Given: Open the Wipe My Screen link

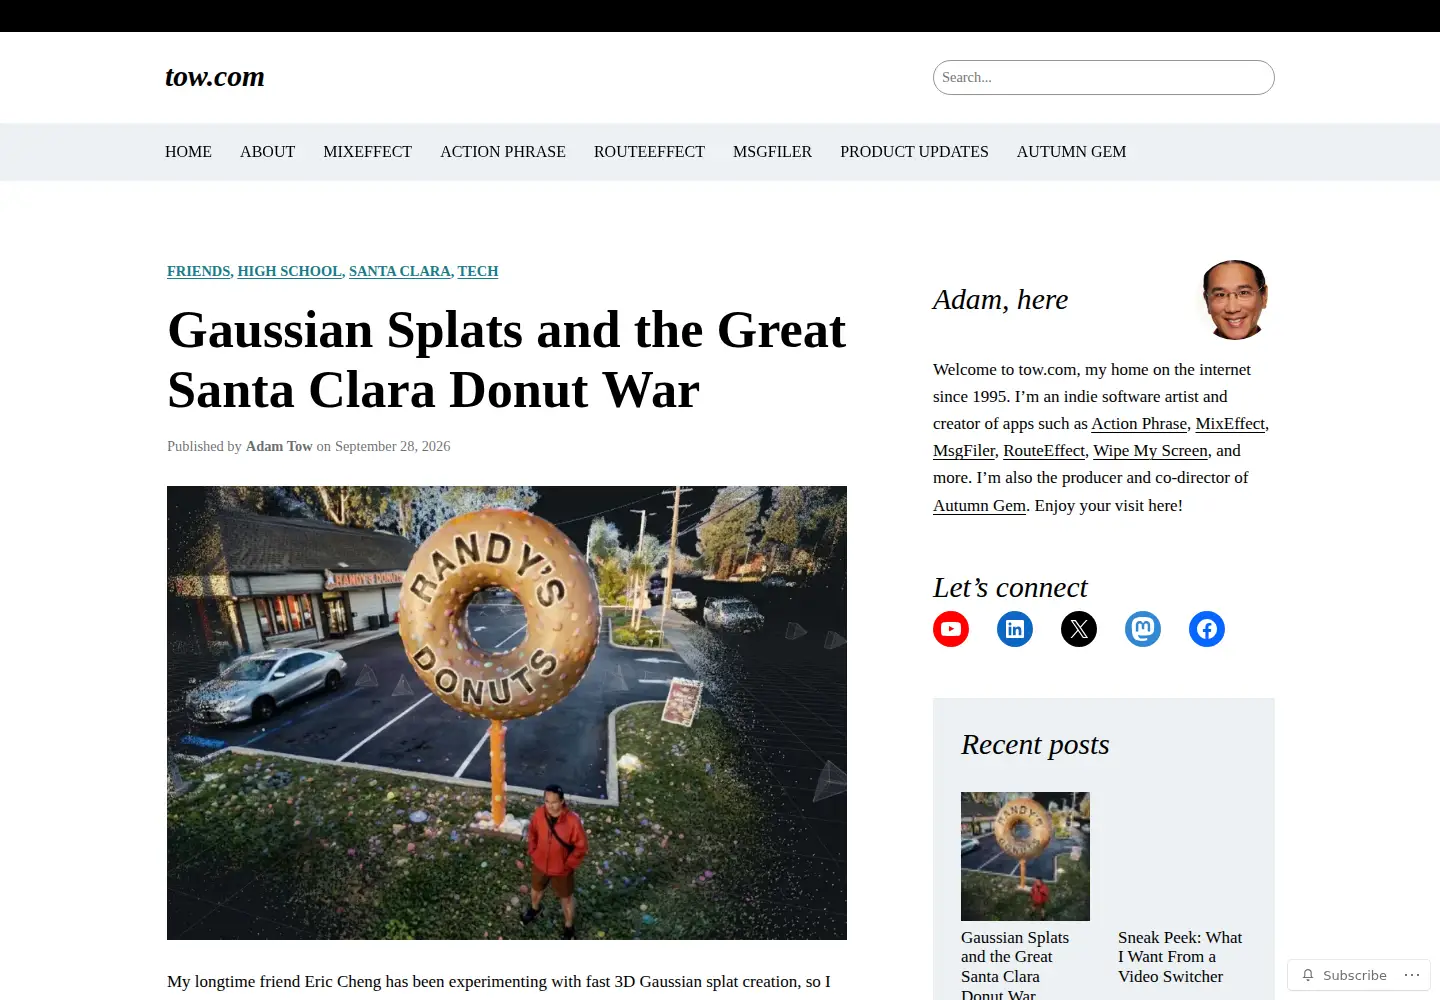Looking at the screenshot, I should click(1150, 451).
